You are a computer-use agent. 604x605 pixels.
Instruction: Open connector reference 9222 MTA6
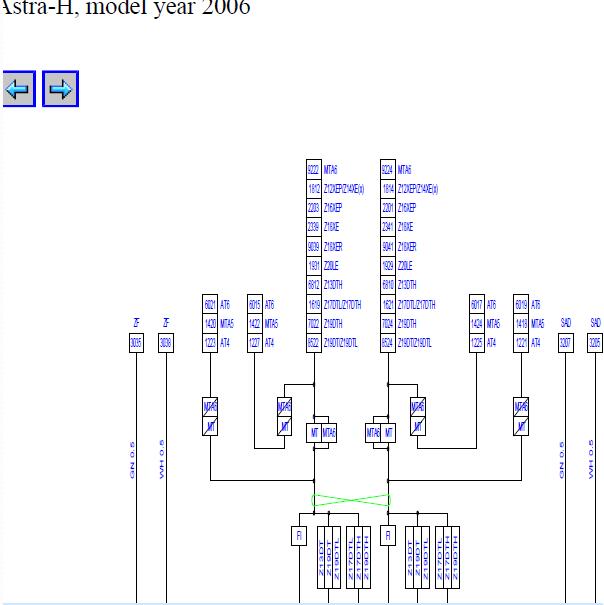point(314,169)
